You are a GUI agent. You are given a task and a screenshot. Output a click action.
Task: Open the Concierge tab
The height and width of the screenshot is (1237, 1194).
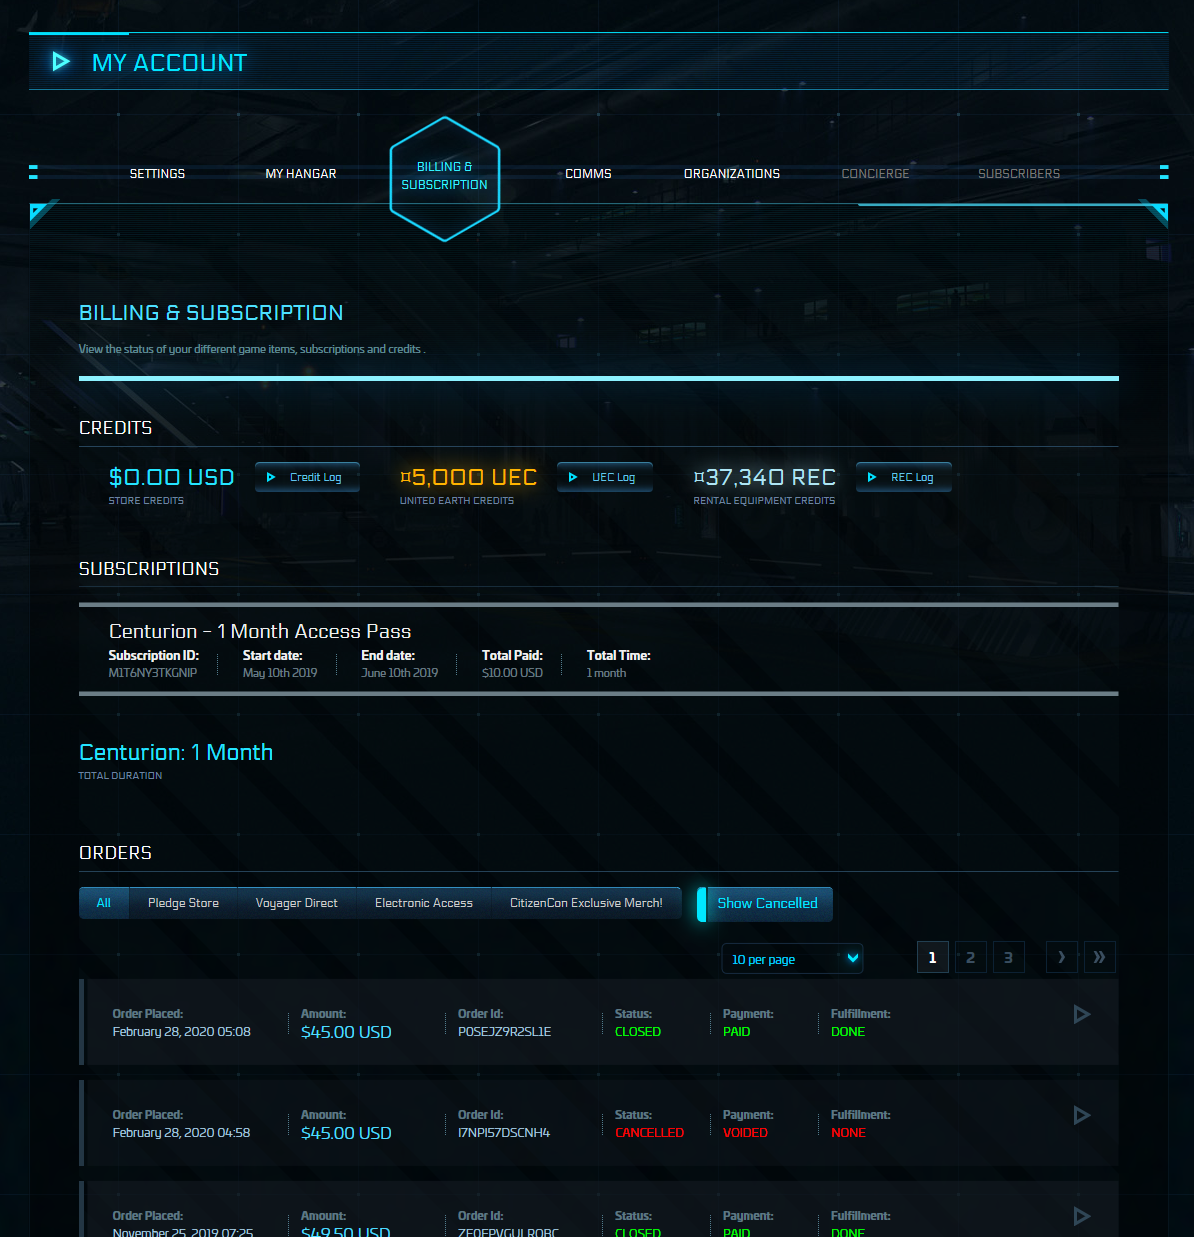point(875,174)
